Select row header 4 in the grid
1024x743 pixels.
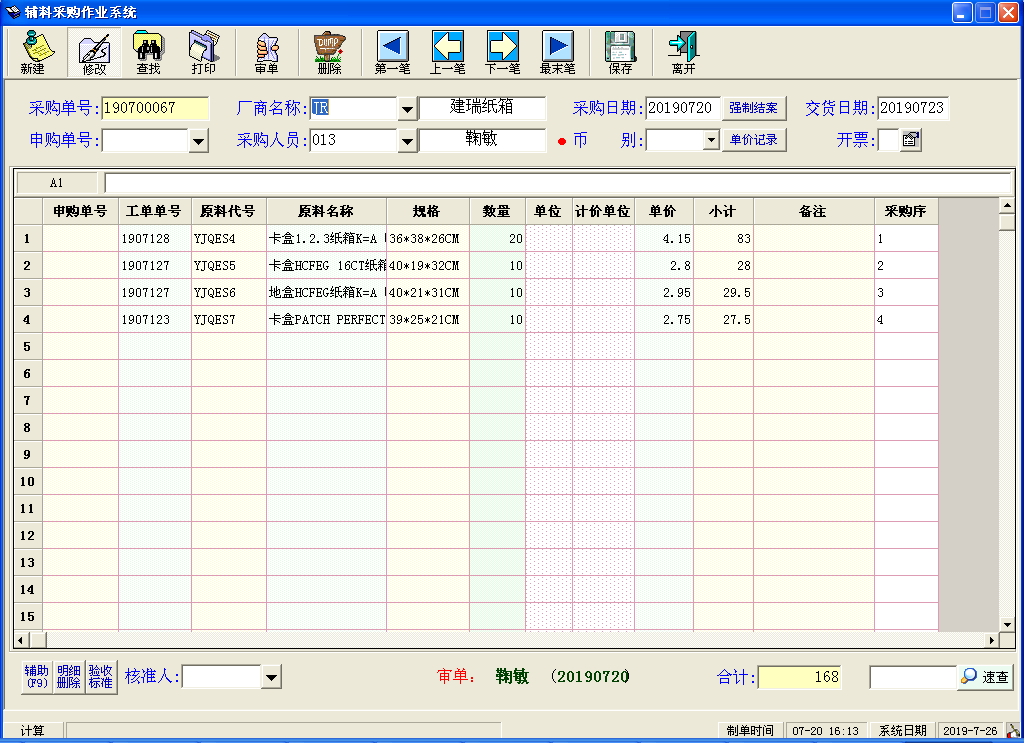[x=27, y=320]
